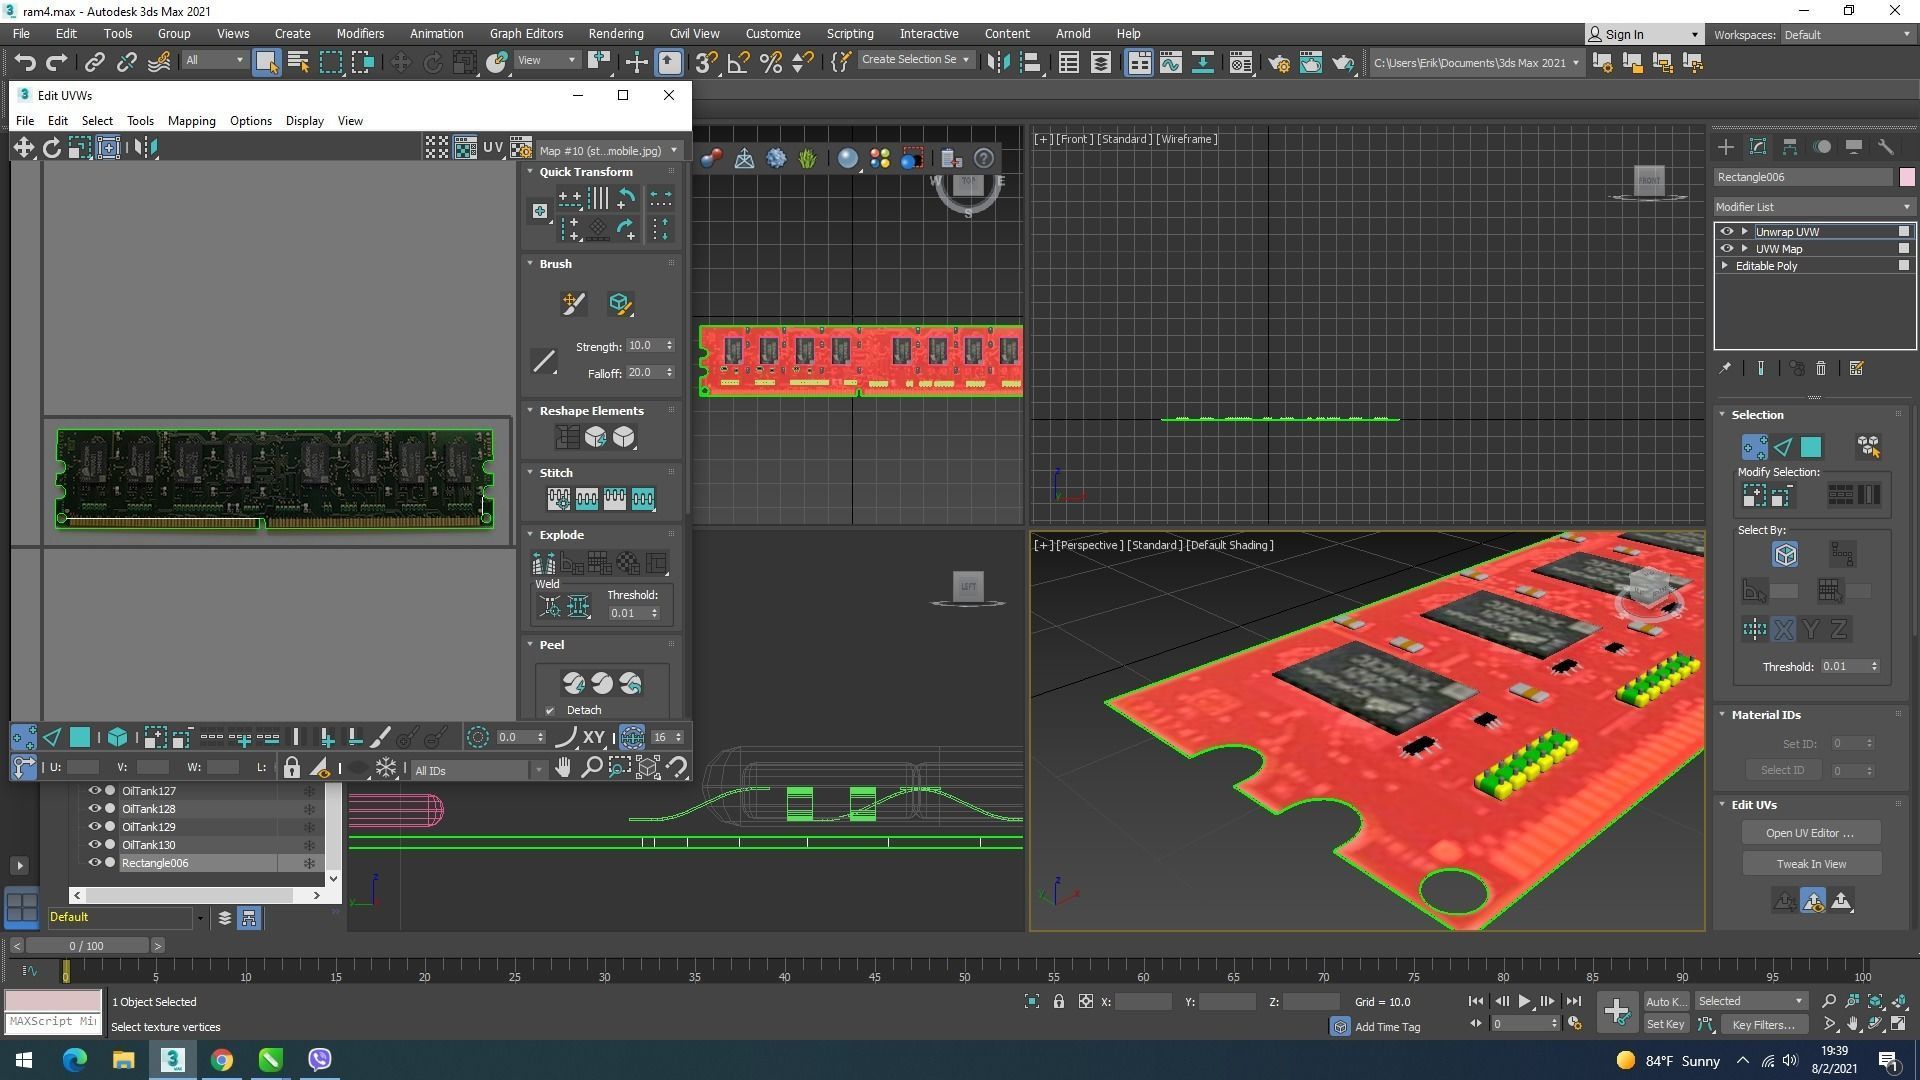Open the Graph Editors menu
Viewport: 1920px width, 1080px height.
click(526, 33)
